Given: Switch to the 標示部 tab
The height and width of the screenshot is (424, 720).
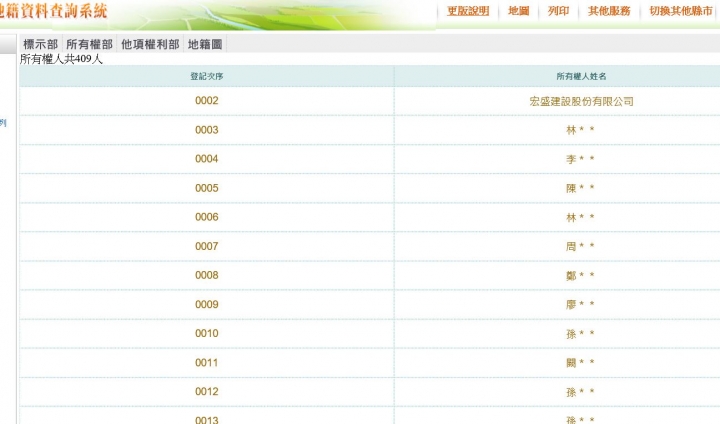Looking at the screenshot, I should (x=40, y=44).
